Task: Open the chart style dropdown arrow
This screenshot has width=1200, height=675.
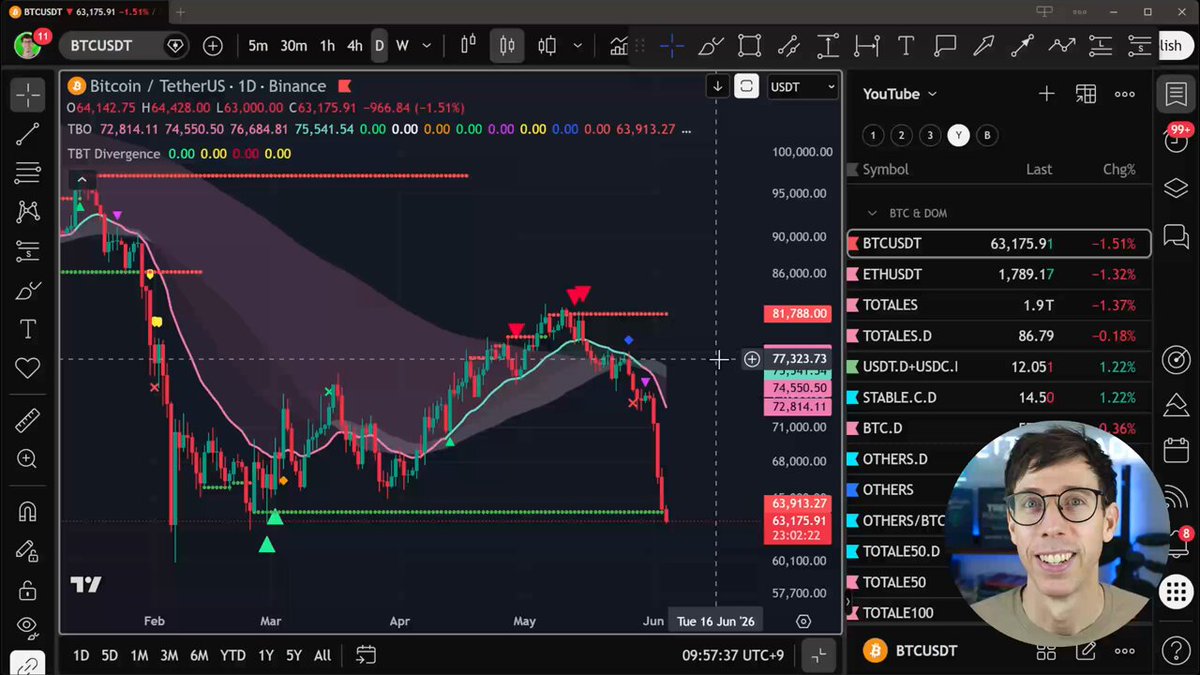Action: pos(577,46)
